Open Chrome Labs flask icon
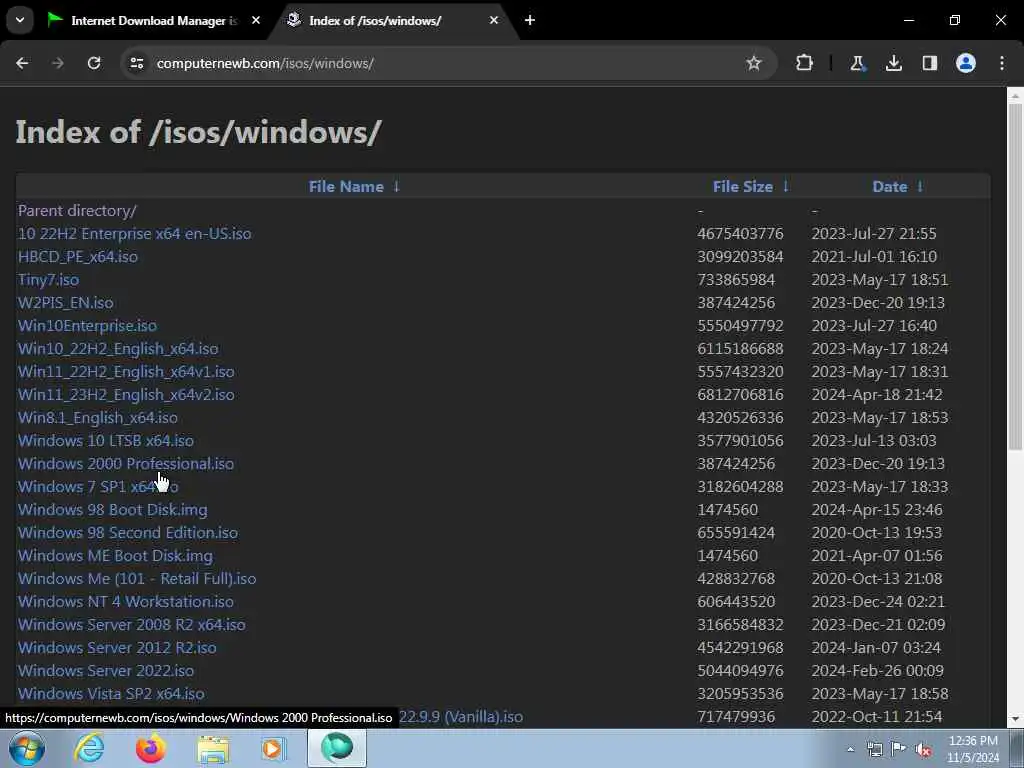 click(x=857, y=63)
